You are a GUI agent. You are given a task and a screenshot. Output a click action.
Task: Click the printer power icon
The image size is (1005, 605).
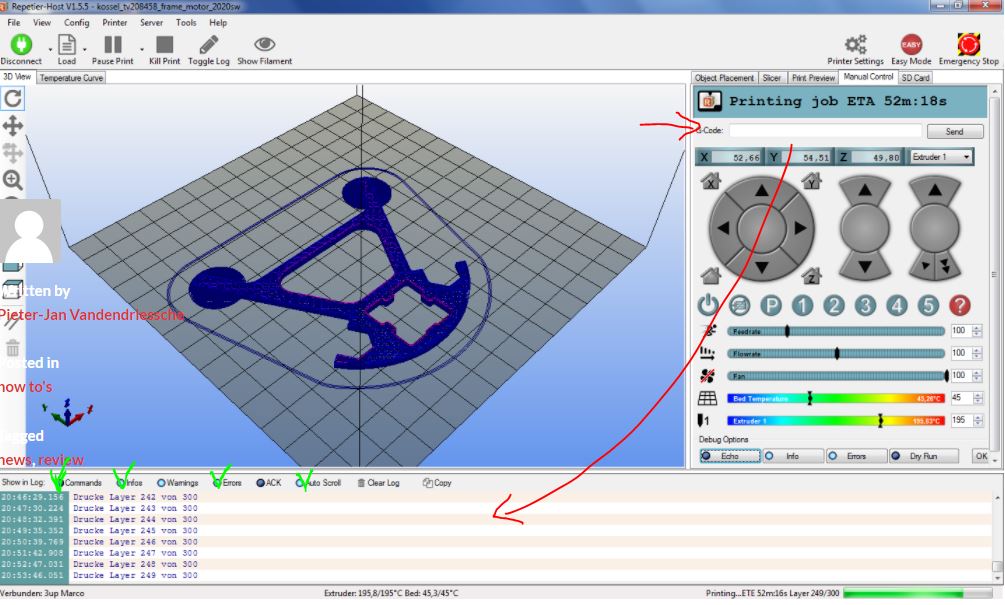coord(708,306)
